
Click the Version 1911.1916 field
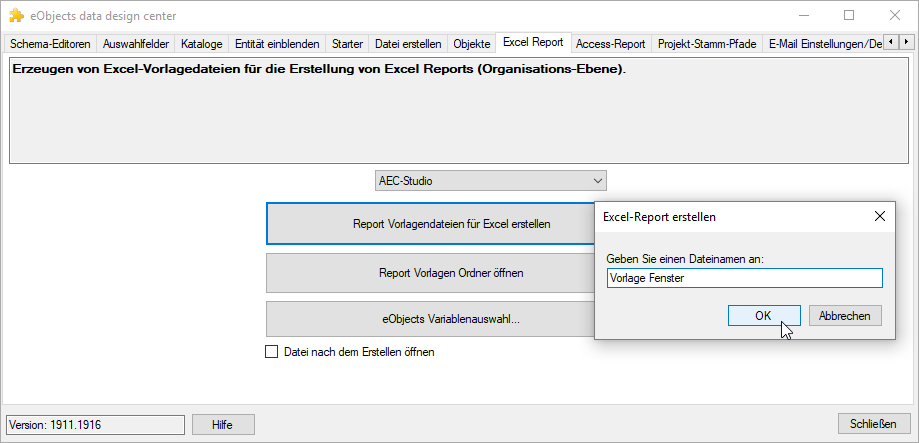coord(96,425)
